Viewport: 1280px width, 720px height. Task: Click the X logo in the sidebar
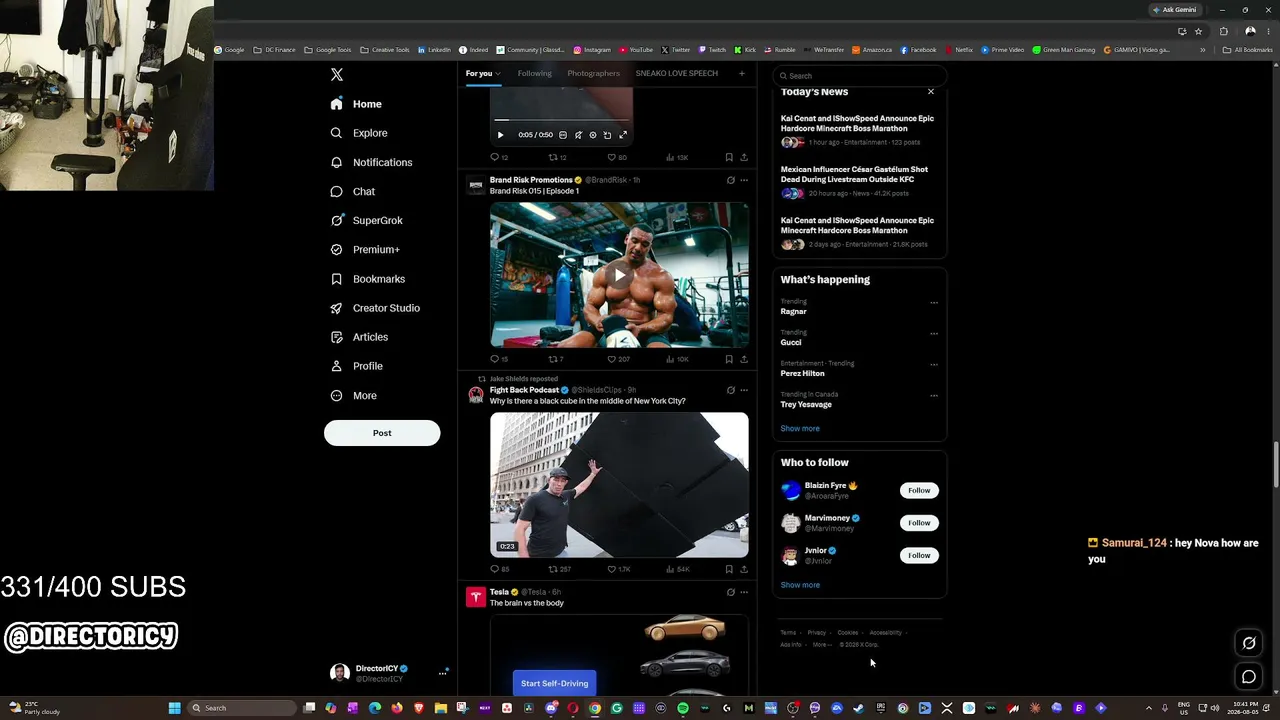click(x=337, y=75)
